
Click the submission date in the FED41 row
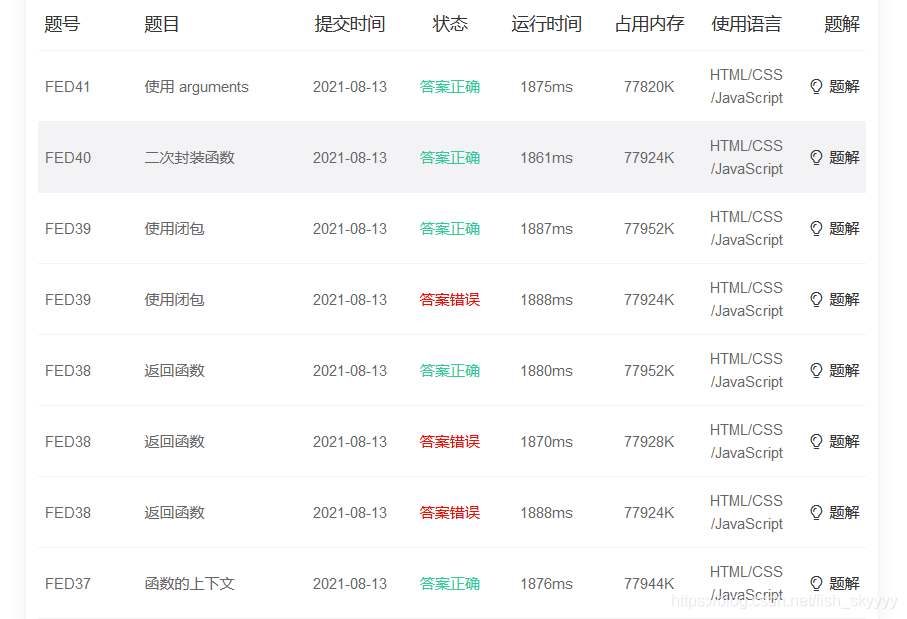(349, 87)
